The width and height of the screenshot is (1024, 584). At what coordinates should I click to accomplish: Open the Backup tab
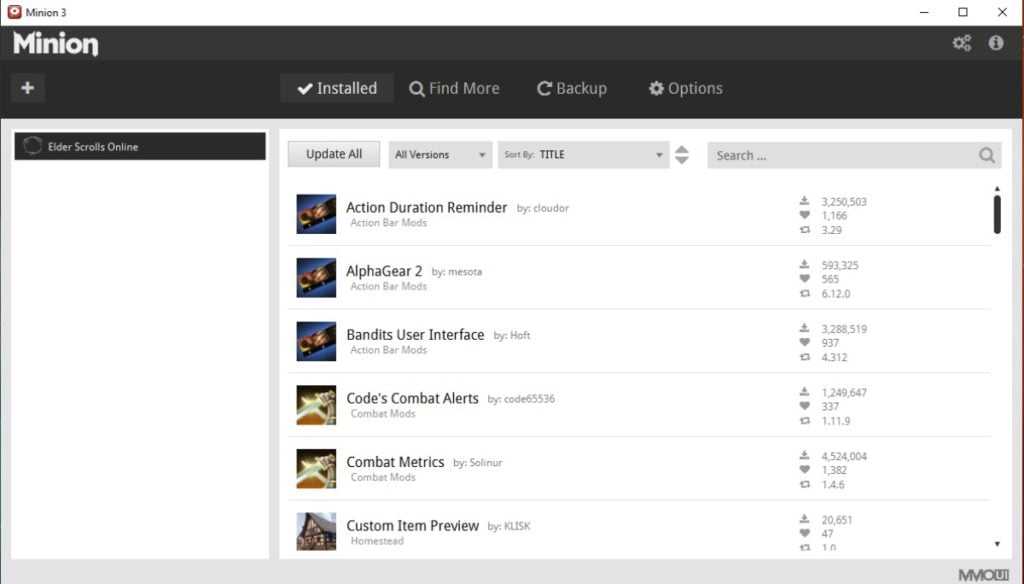point(572,88)
